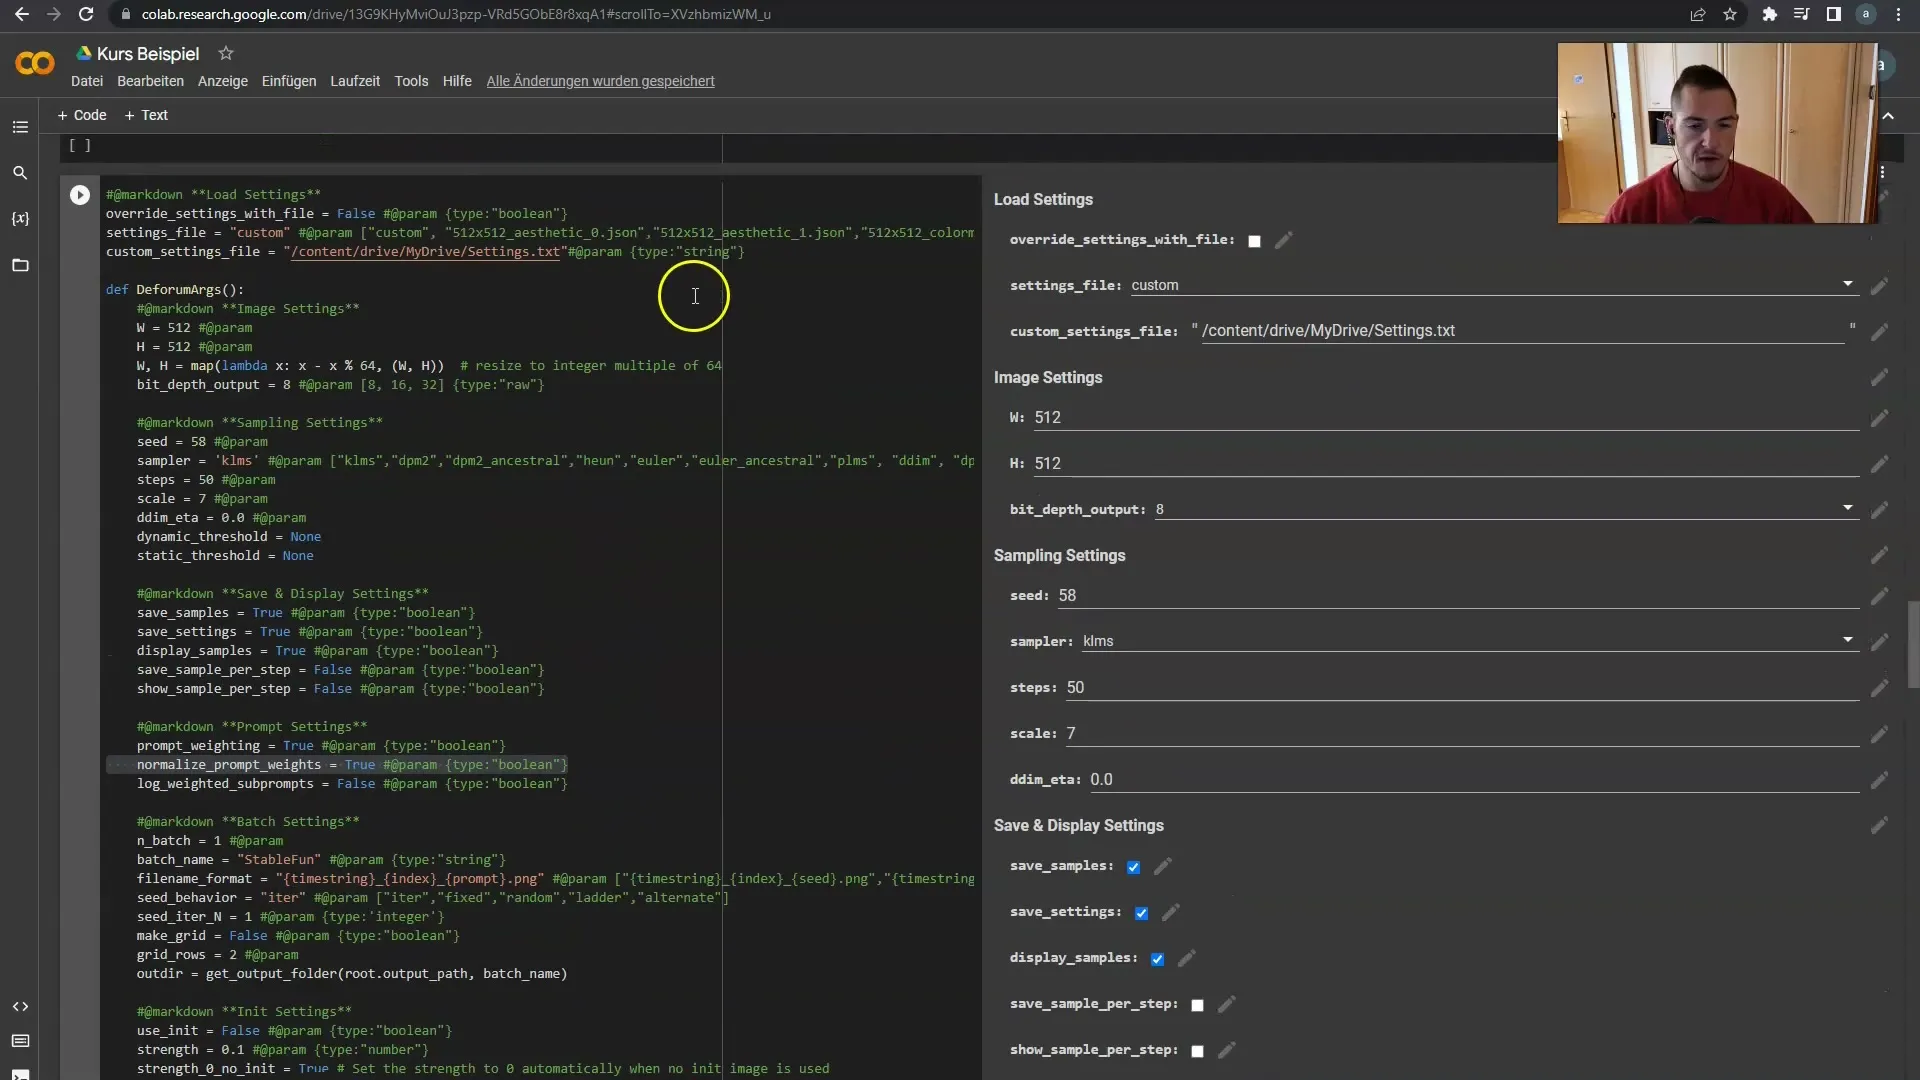Image resolution: width=1920 pixels, height=1080 pixels.
Task: Open the Einfügen menu
Action: [289, 81]
